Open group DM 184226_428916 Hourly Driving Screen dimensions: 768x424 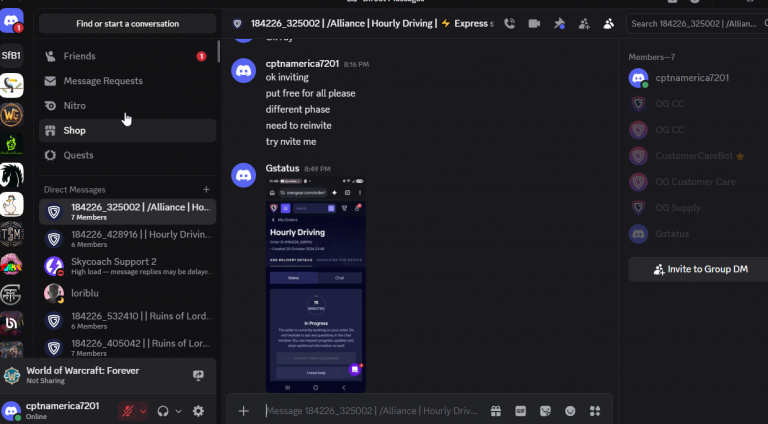click(127, 239)
